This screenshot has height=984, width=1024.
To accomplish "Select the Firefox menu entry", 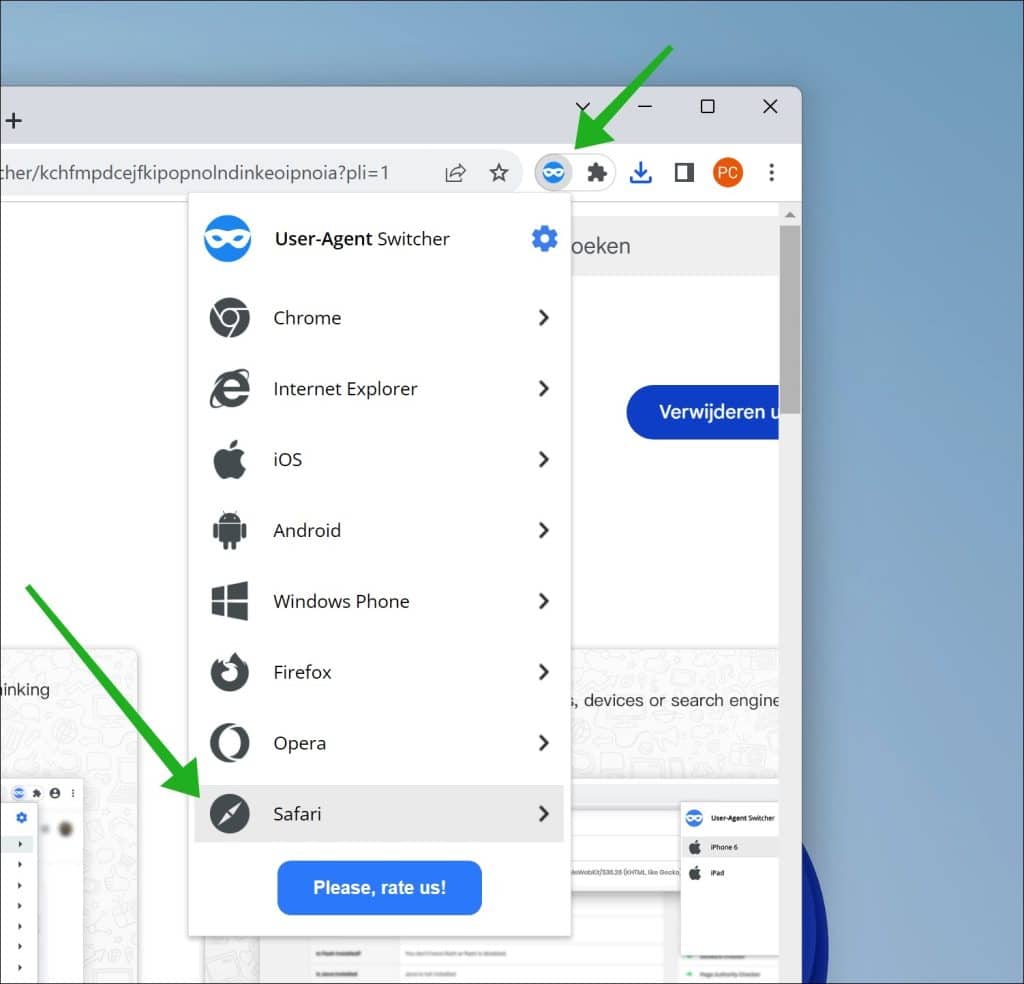I will point(379,672).
